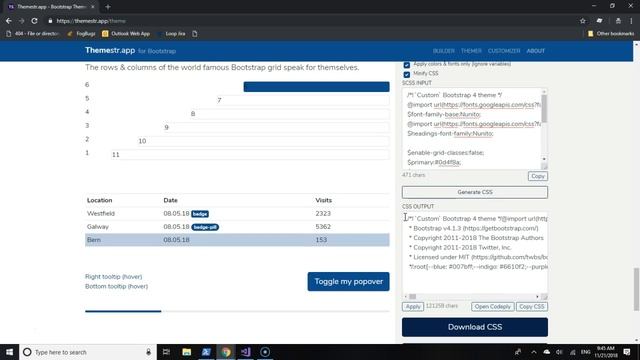Open the THEMER nav item

coord(471,51)
